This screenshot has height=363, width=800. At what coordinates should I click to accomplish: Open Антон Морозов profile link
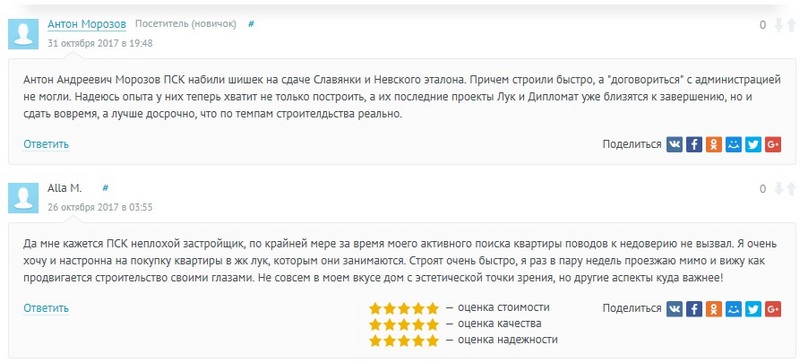click(x=87, y=24)
